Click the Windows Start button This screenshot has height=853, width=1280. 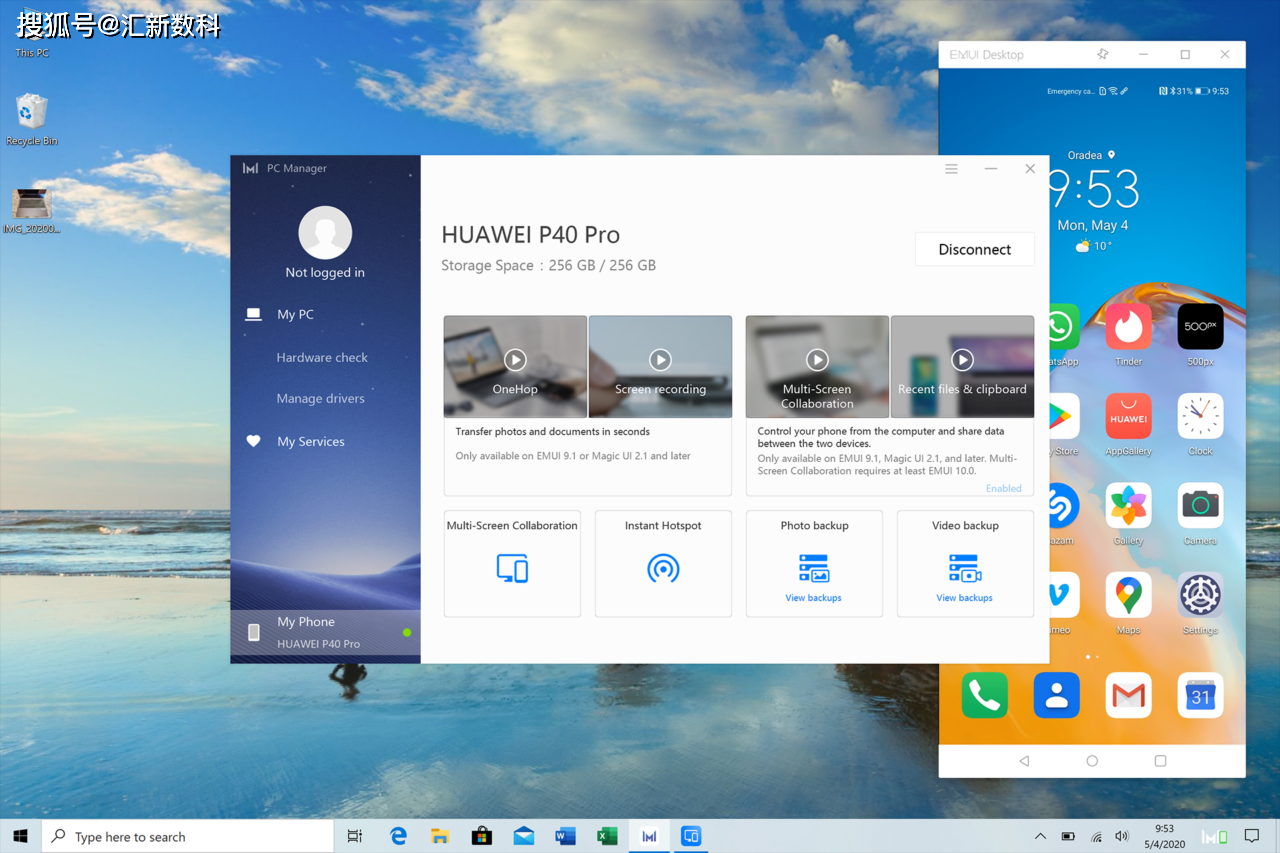(20, 836)
